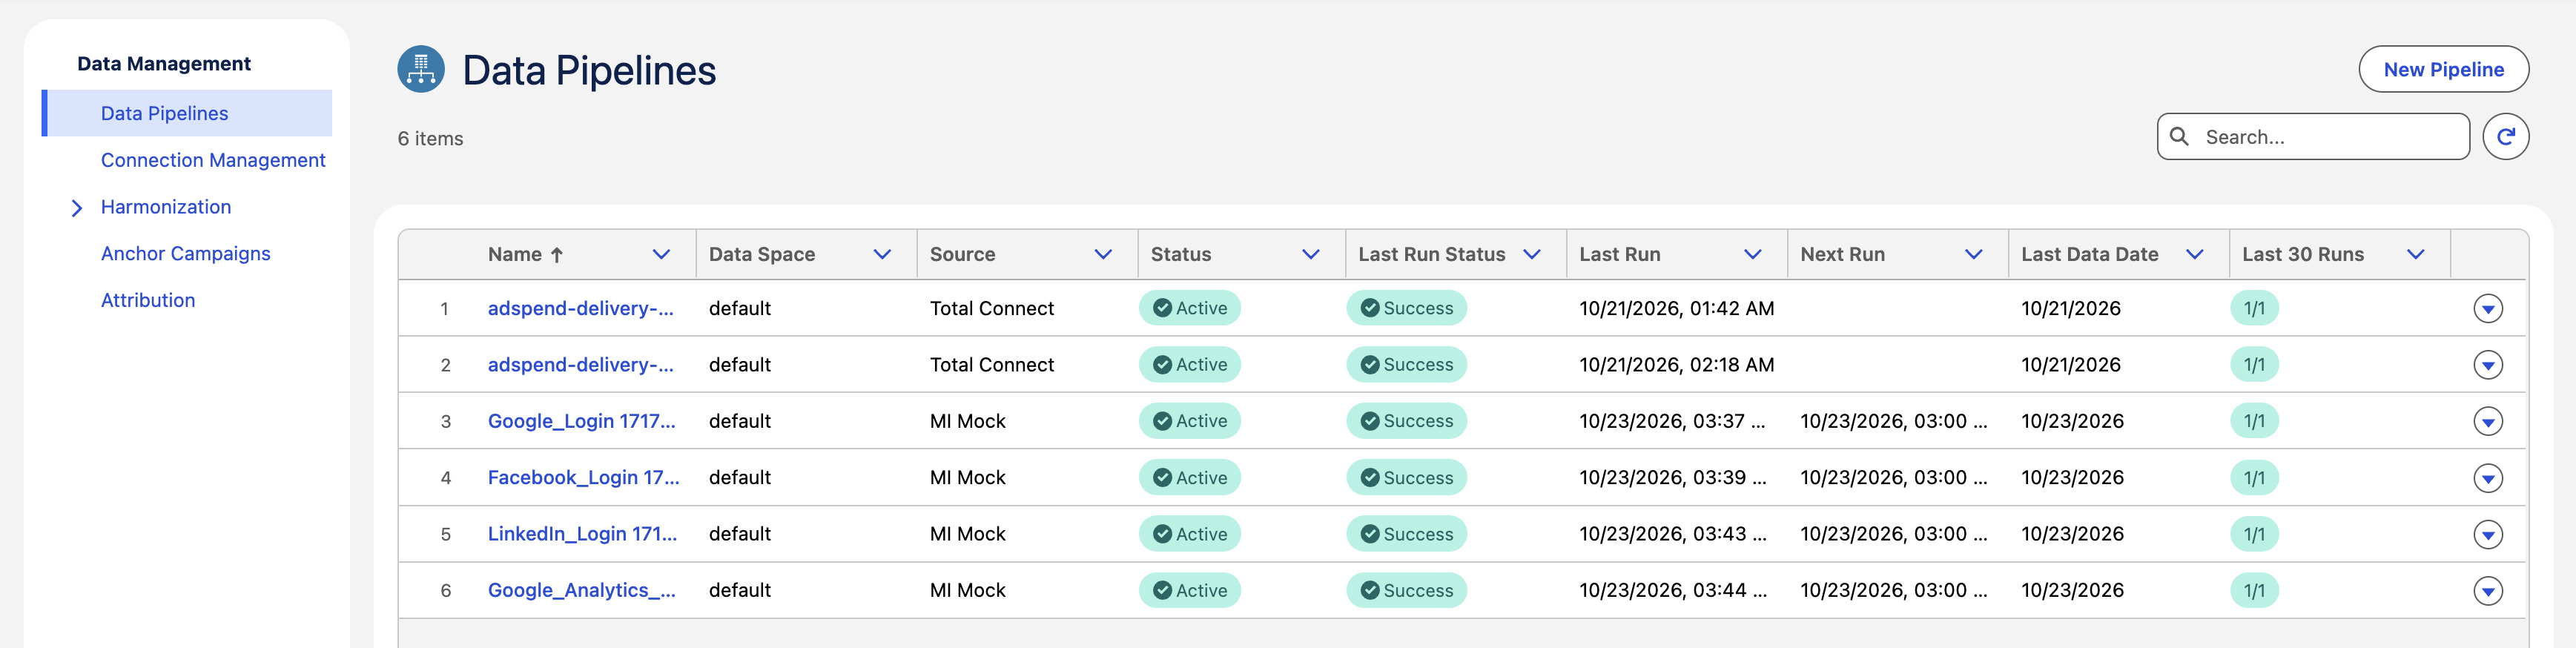Open the row 1 adspend-delivery pipeline link
Viewport: 2576px width, 648px height.
click(x=581, y=308)
